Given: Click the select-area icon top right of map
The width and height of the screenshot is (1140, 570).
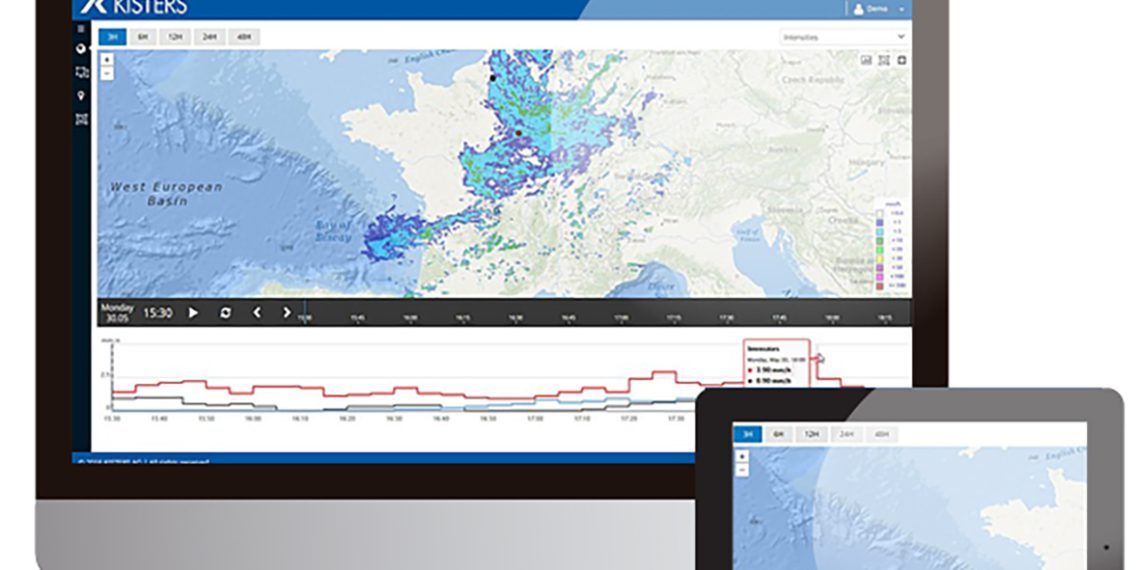Looking at the screenshot, I should (884, 60).
